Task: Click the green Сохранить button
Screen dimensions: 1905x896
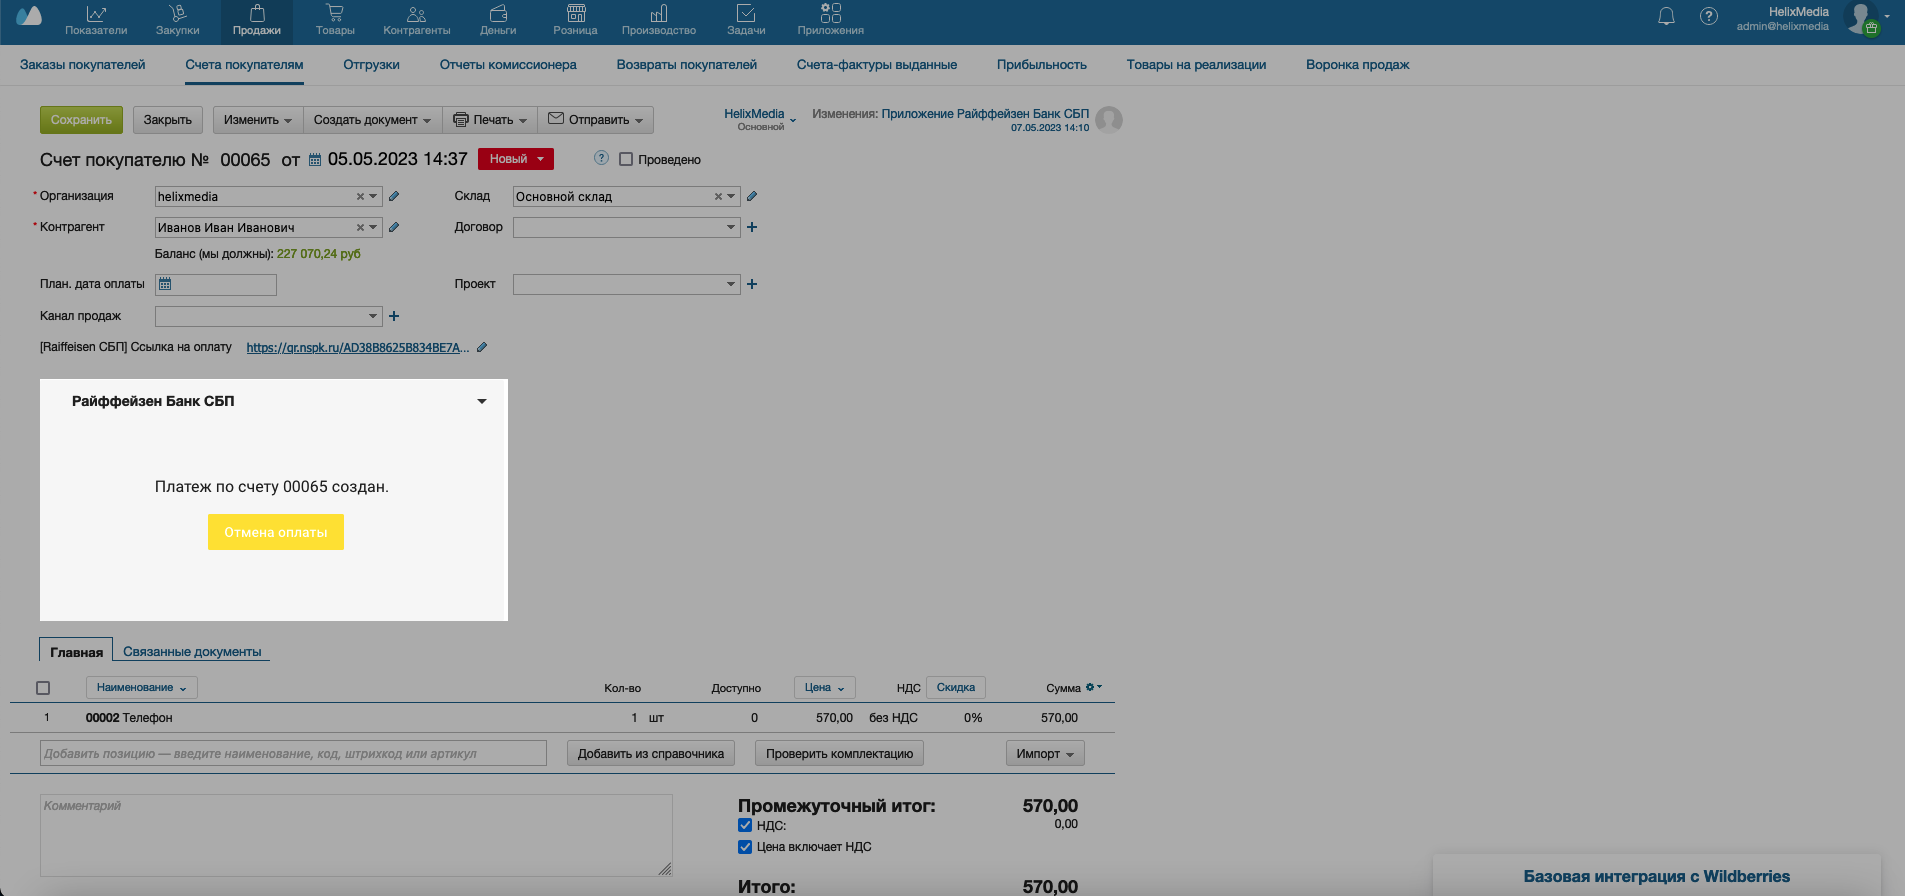Action: pos(82,120)
